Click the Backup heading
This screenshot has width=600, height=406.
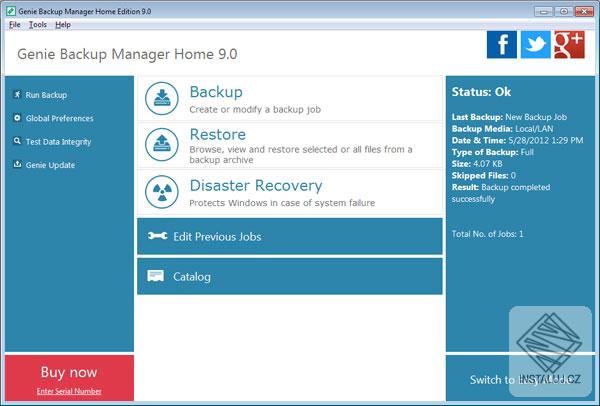(216, 92)
